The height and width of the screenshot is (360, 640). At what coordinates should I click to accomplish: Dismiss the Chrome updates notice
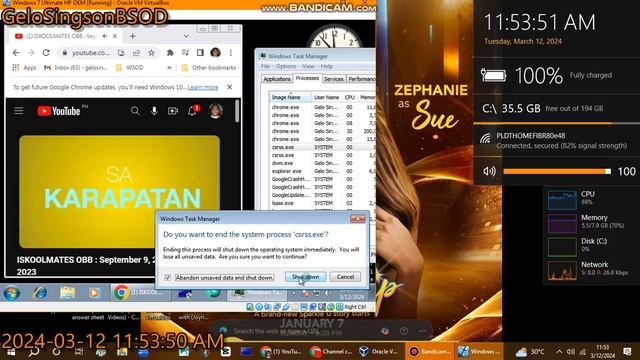coord(229,87)
